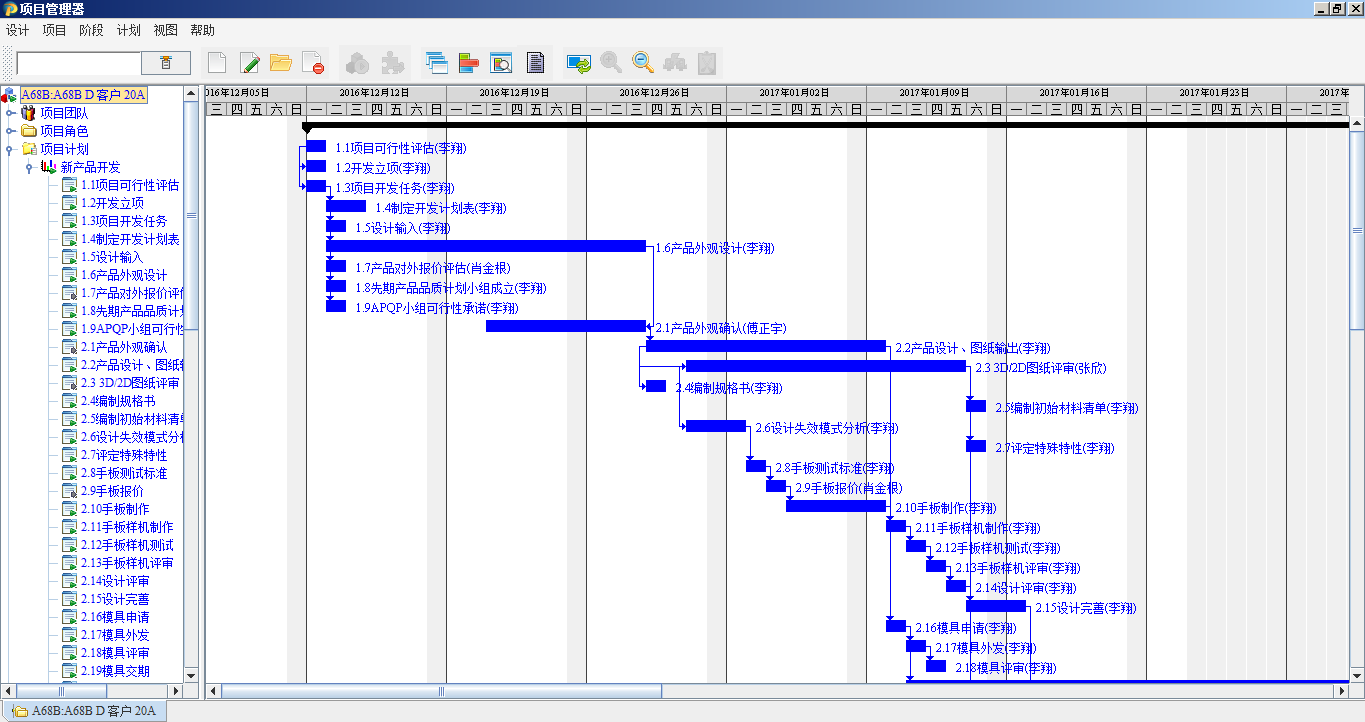
Task: Click the search button beside the text field
Action: (x=166, y=63)
